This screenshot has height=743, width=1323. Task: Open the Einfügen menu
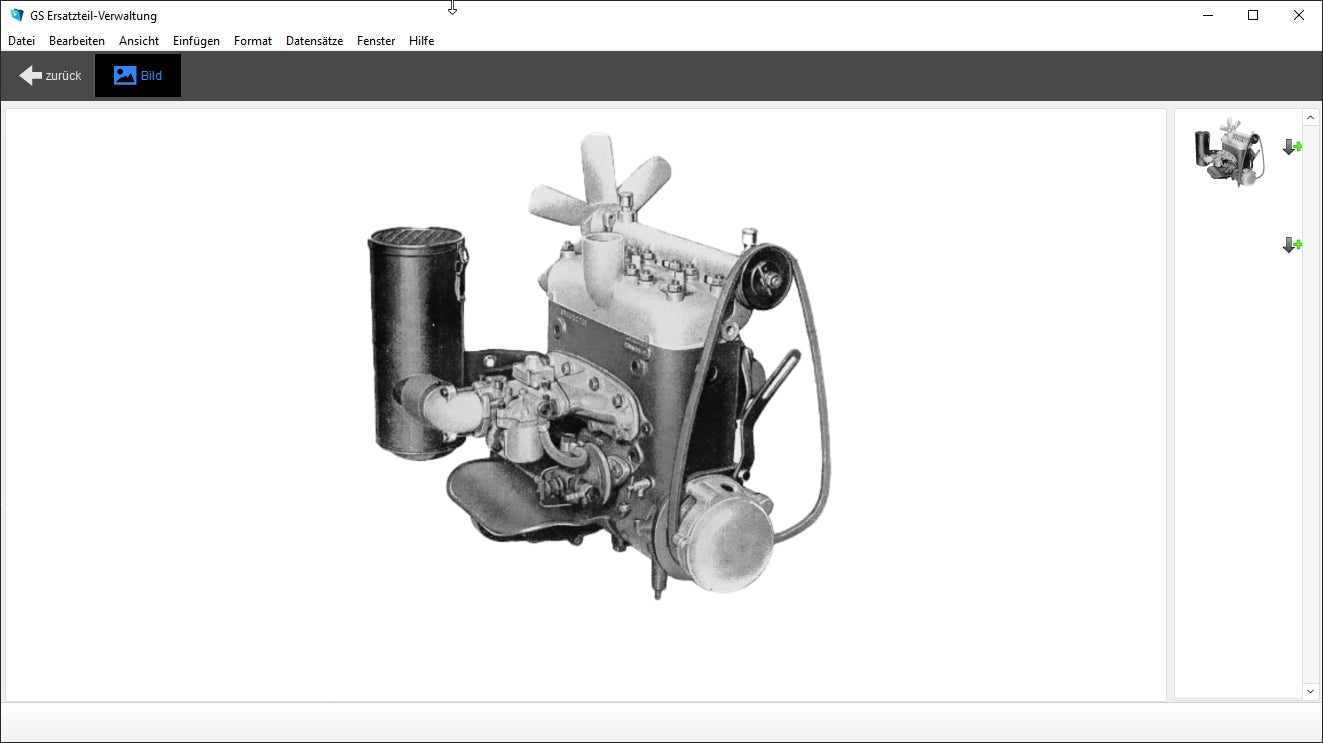point(196,41)
